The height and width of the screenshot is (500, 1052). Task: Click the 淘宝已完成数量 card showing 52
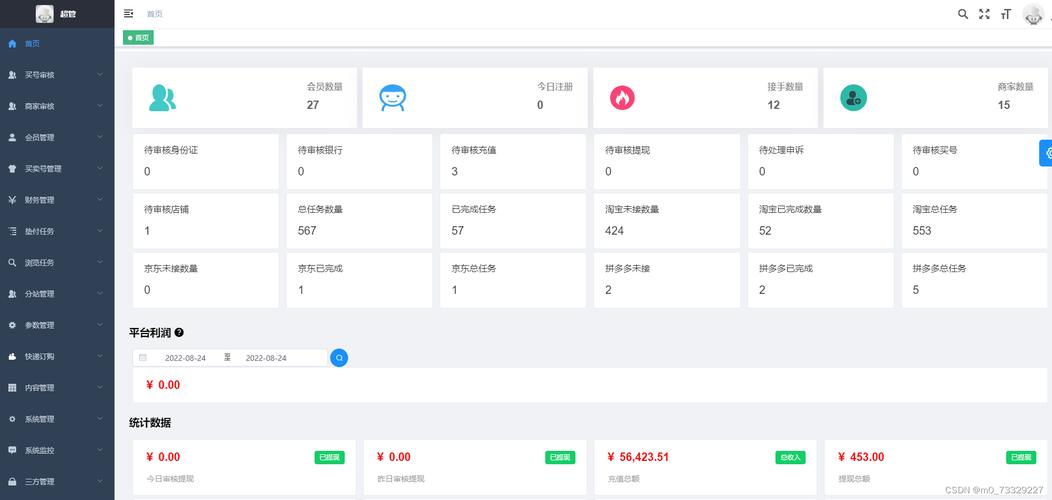pos(821,221)
